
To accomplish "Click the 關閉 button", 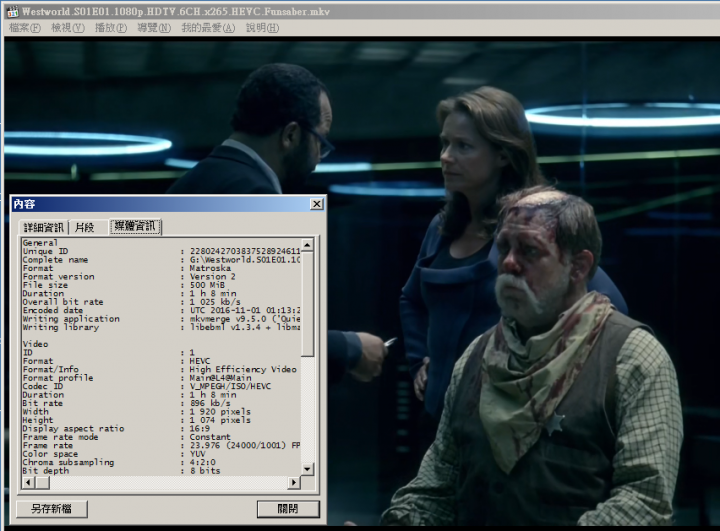I will coord(288,508).
